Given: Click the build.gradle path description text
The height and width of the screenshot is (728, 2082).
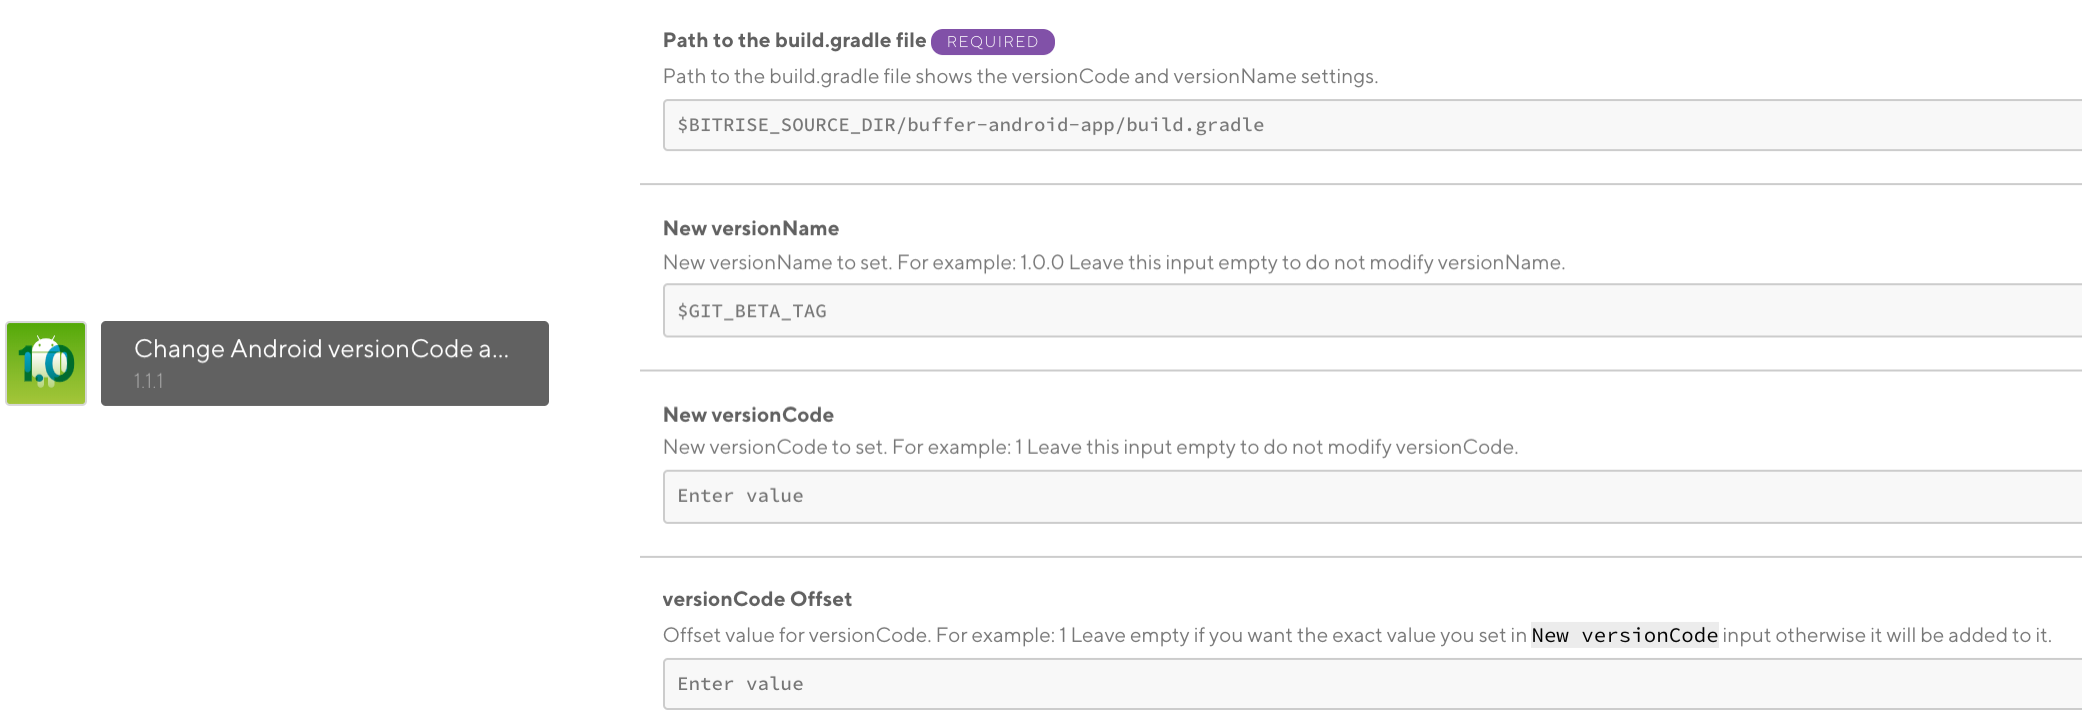Looking at the screenshot, I should click(x=1020, y=76).
